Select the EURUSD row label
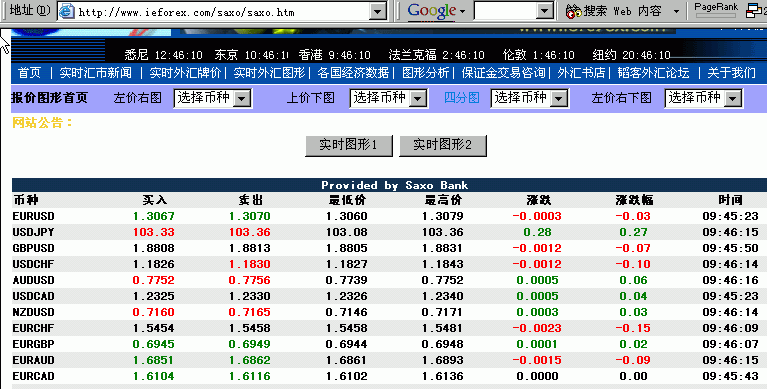767x389 pixels. click(33, 216)
